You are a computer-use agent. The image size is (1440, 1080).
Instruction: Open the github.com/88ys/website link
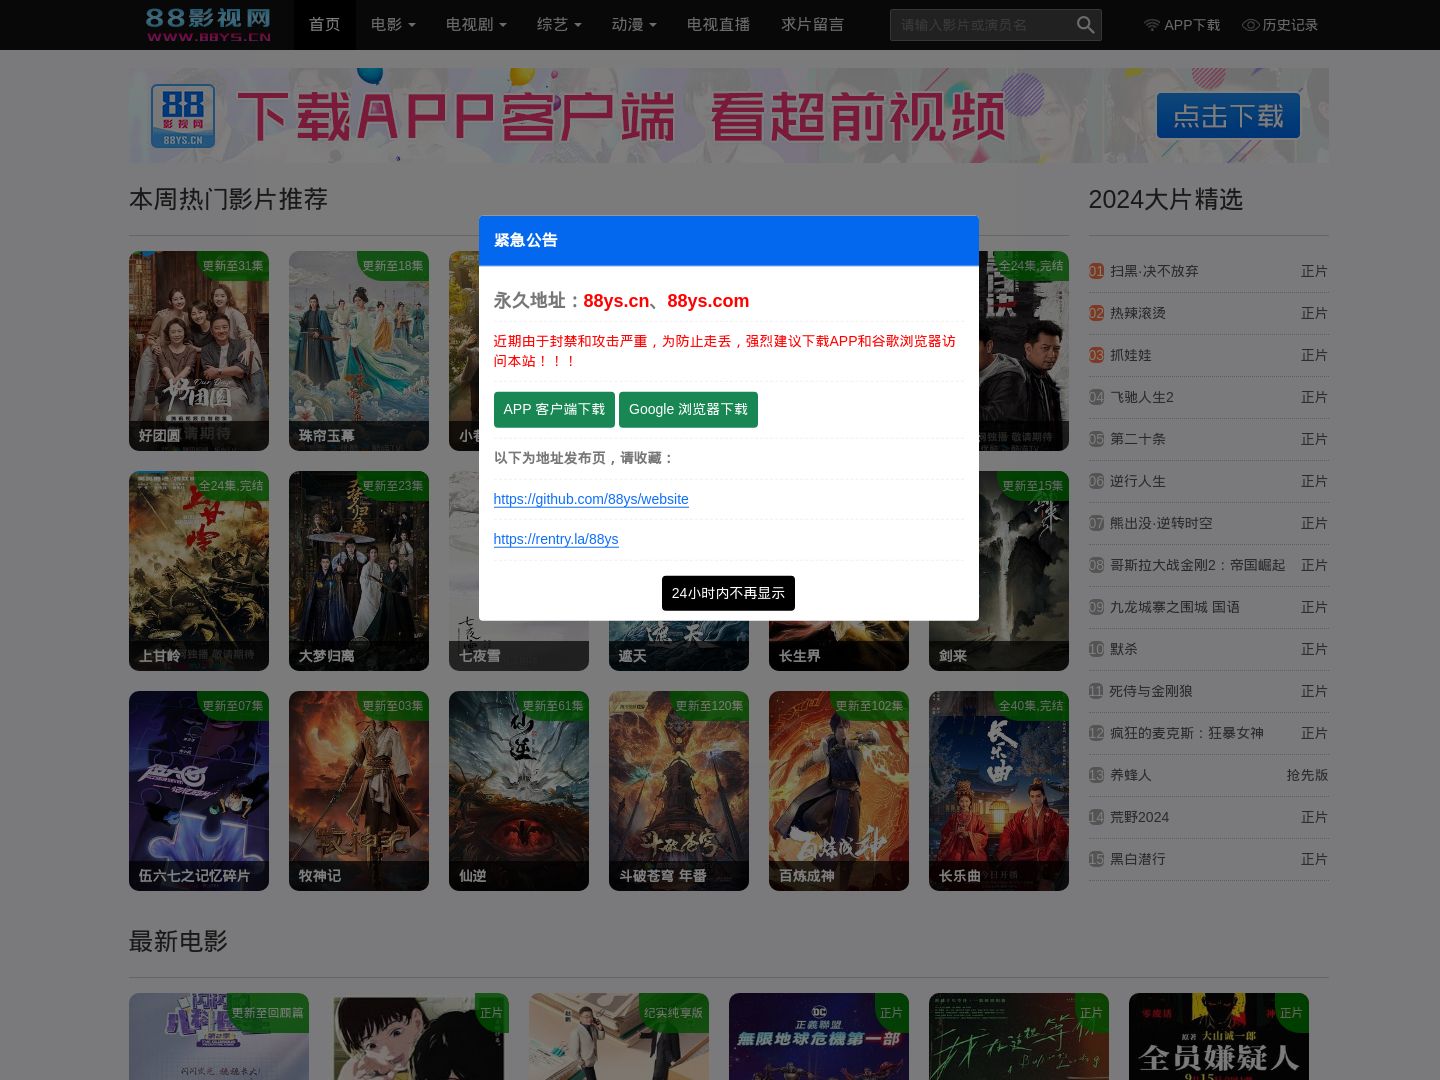point(591,499)
